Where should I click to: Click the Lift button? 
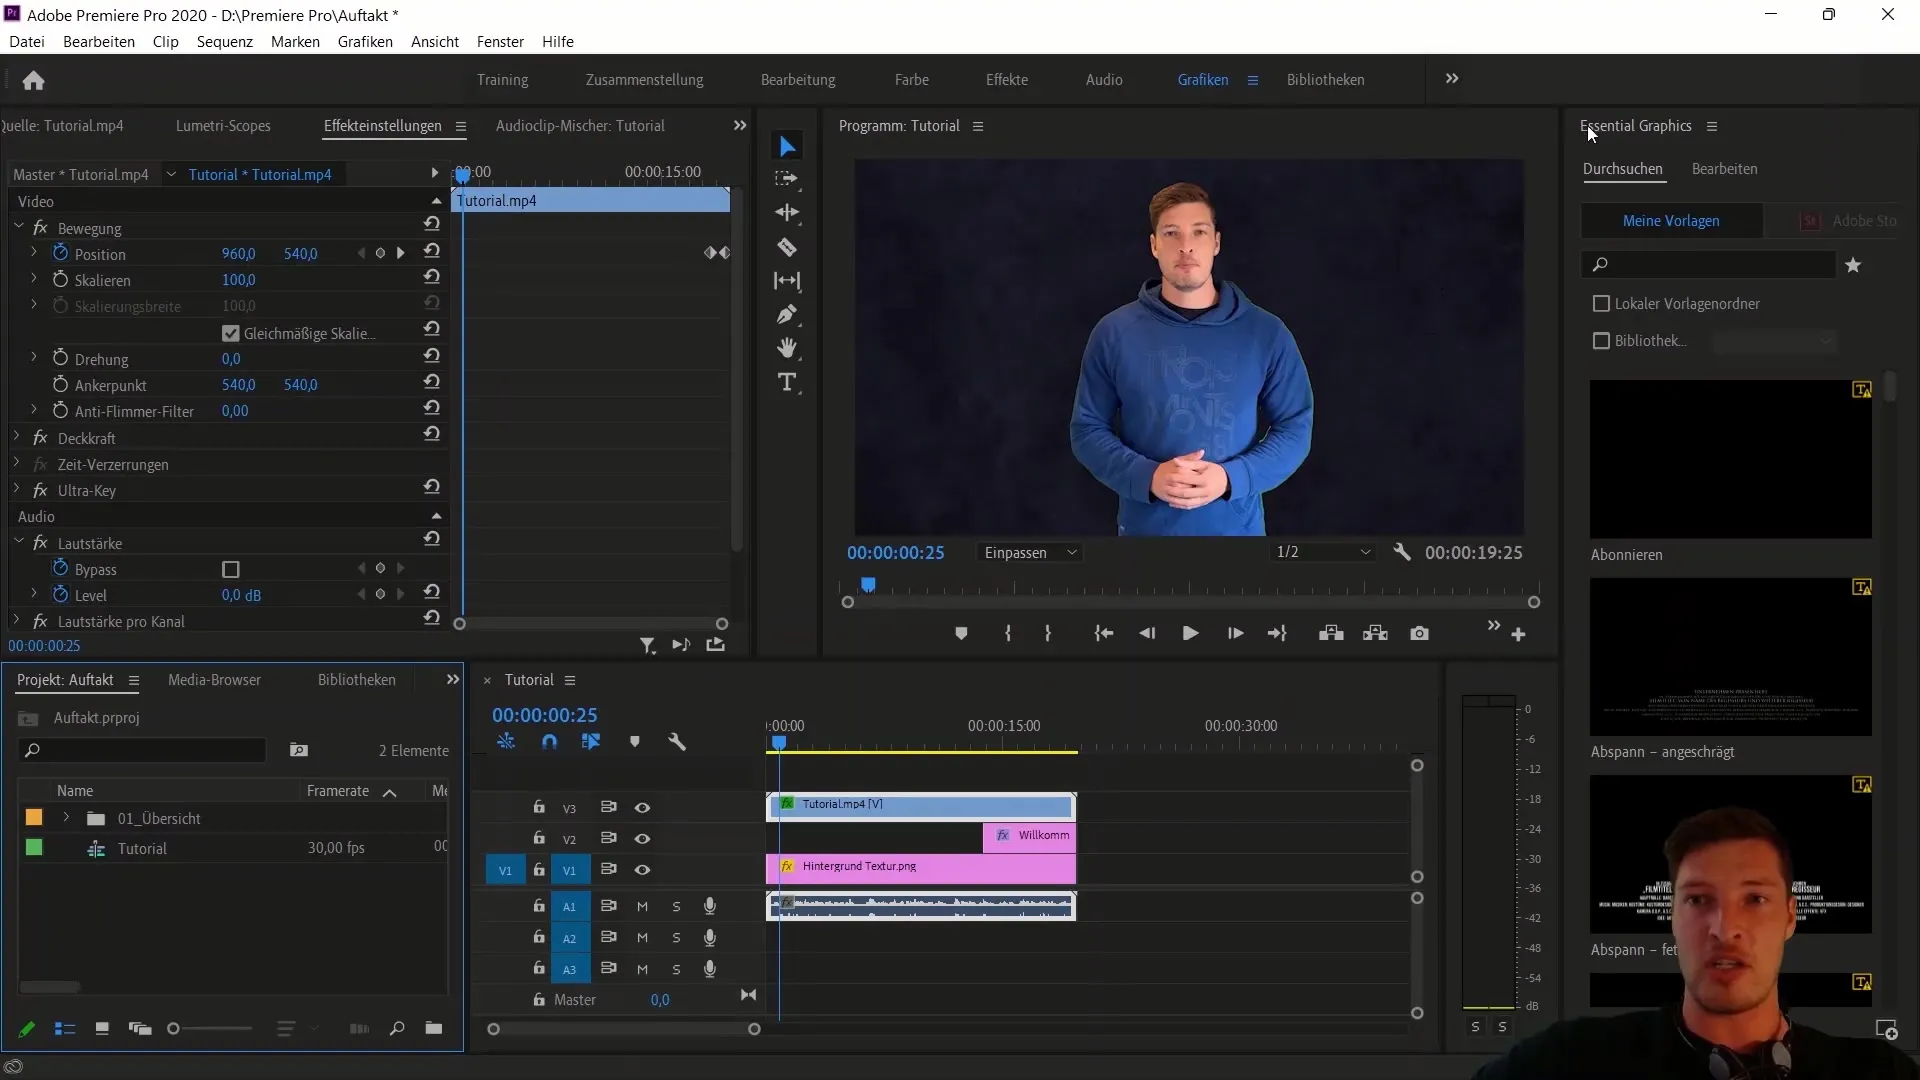(1331, 633)
